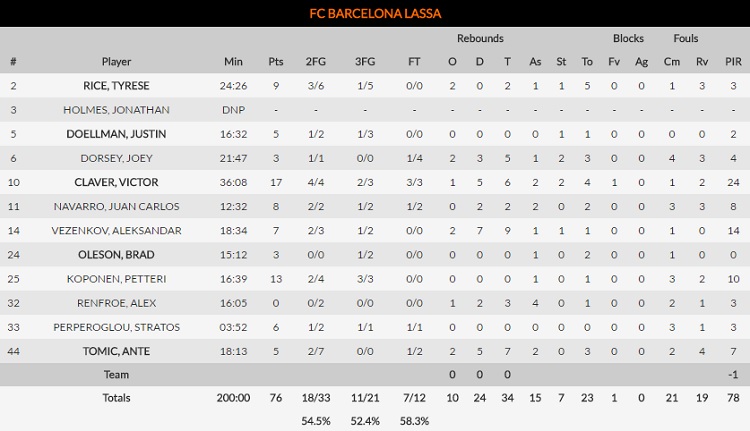Click the Player column header

tap(116, 62)
